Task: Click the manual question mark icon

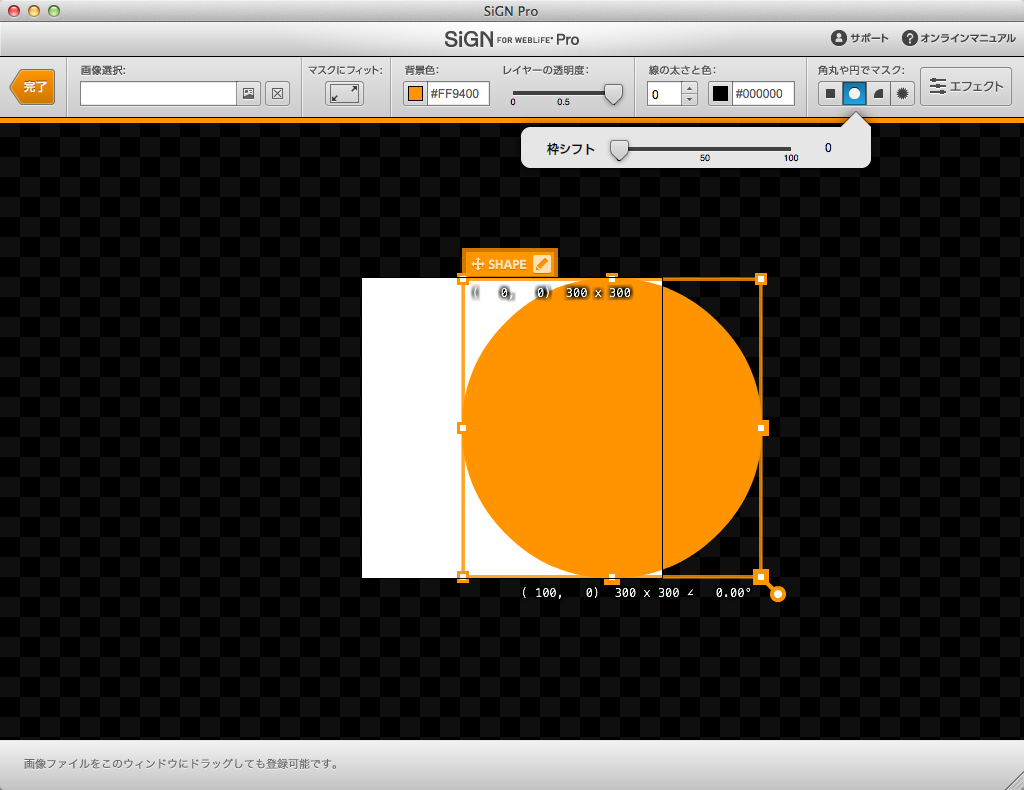Action: [x=910, y=38]
